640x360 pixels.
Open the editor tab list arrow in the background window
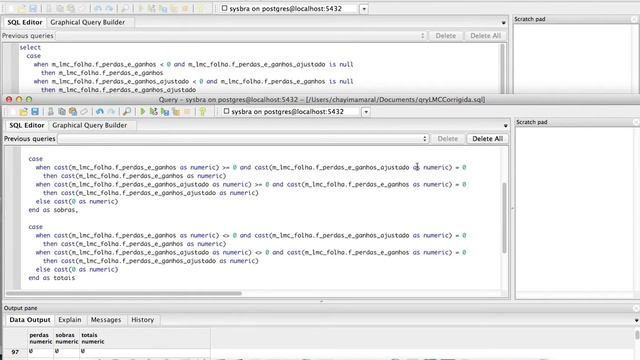503,23
